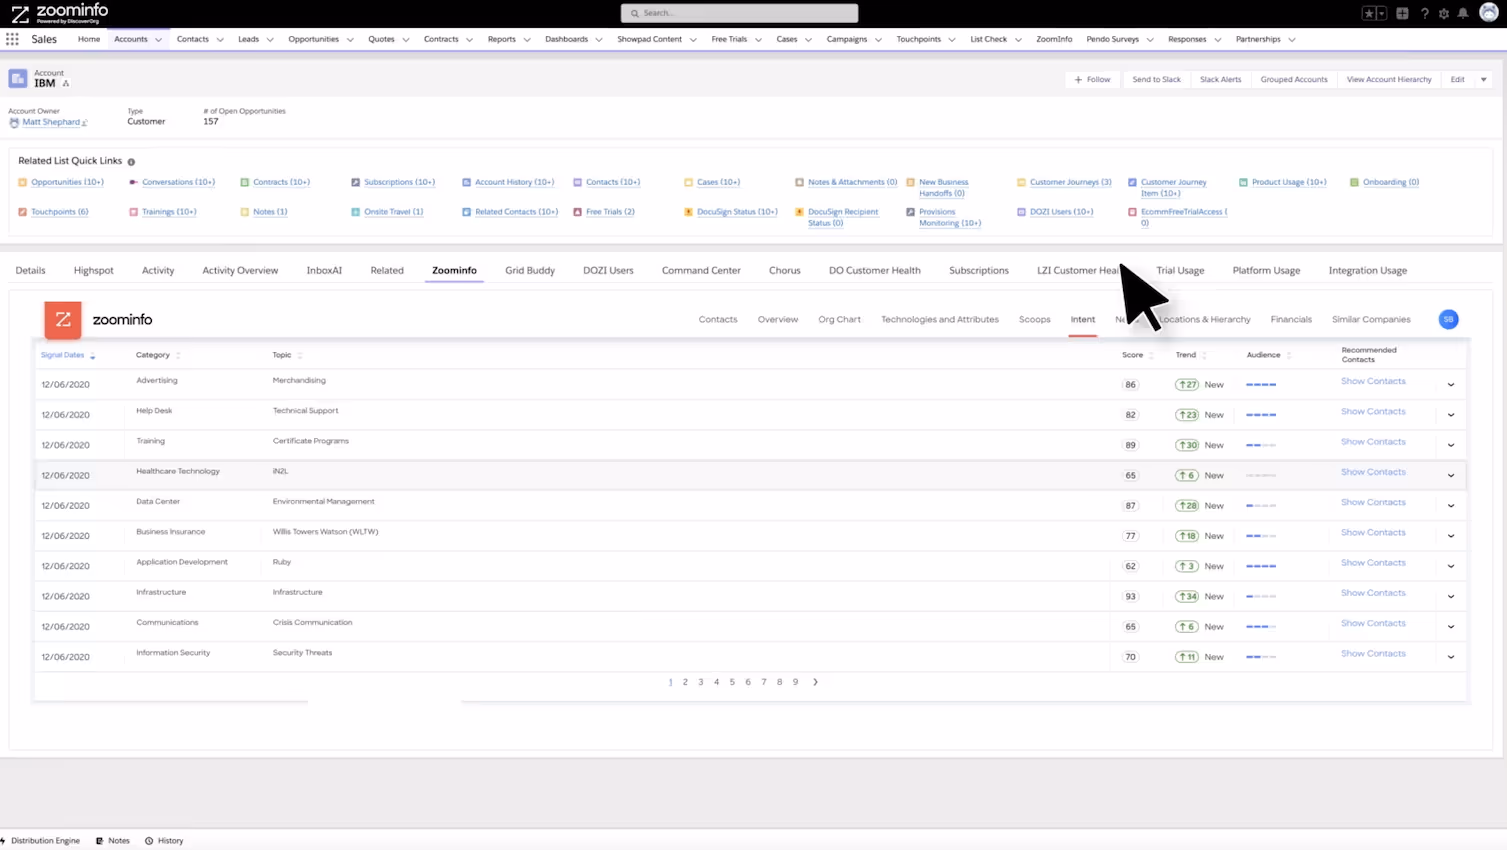Image resolution: width=1507 pixels, height=850 pixels.
Task: Switch to the Highspot tab
Action: 93,270
